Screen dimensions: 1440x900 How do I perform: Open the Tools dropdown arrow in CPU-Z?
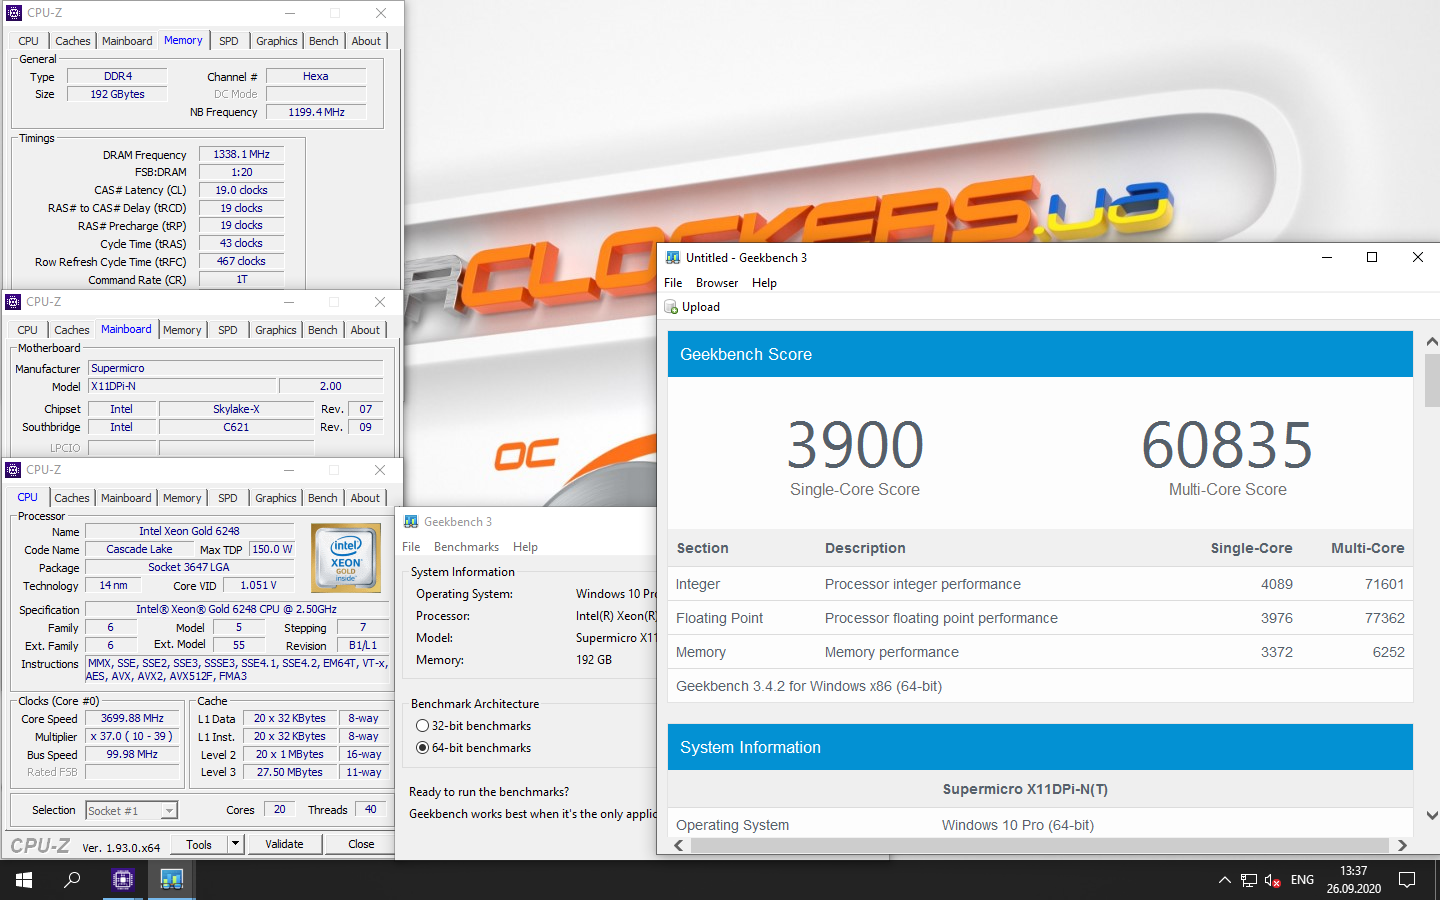pos(236,844)
